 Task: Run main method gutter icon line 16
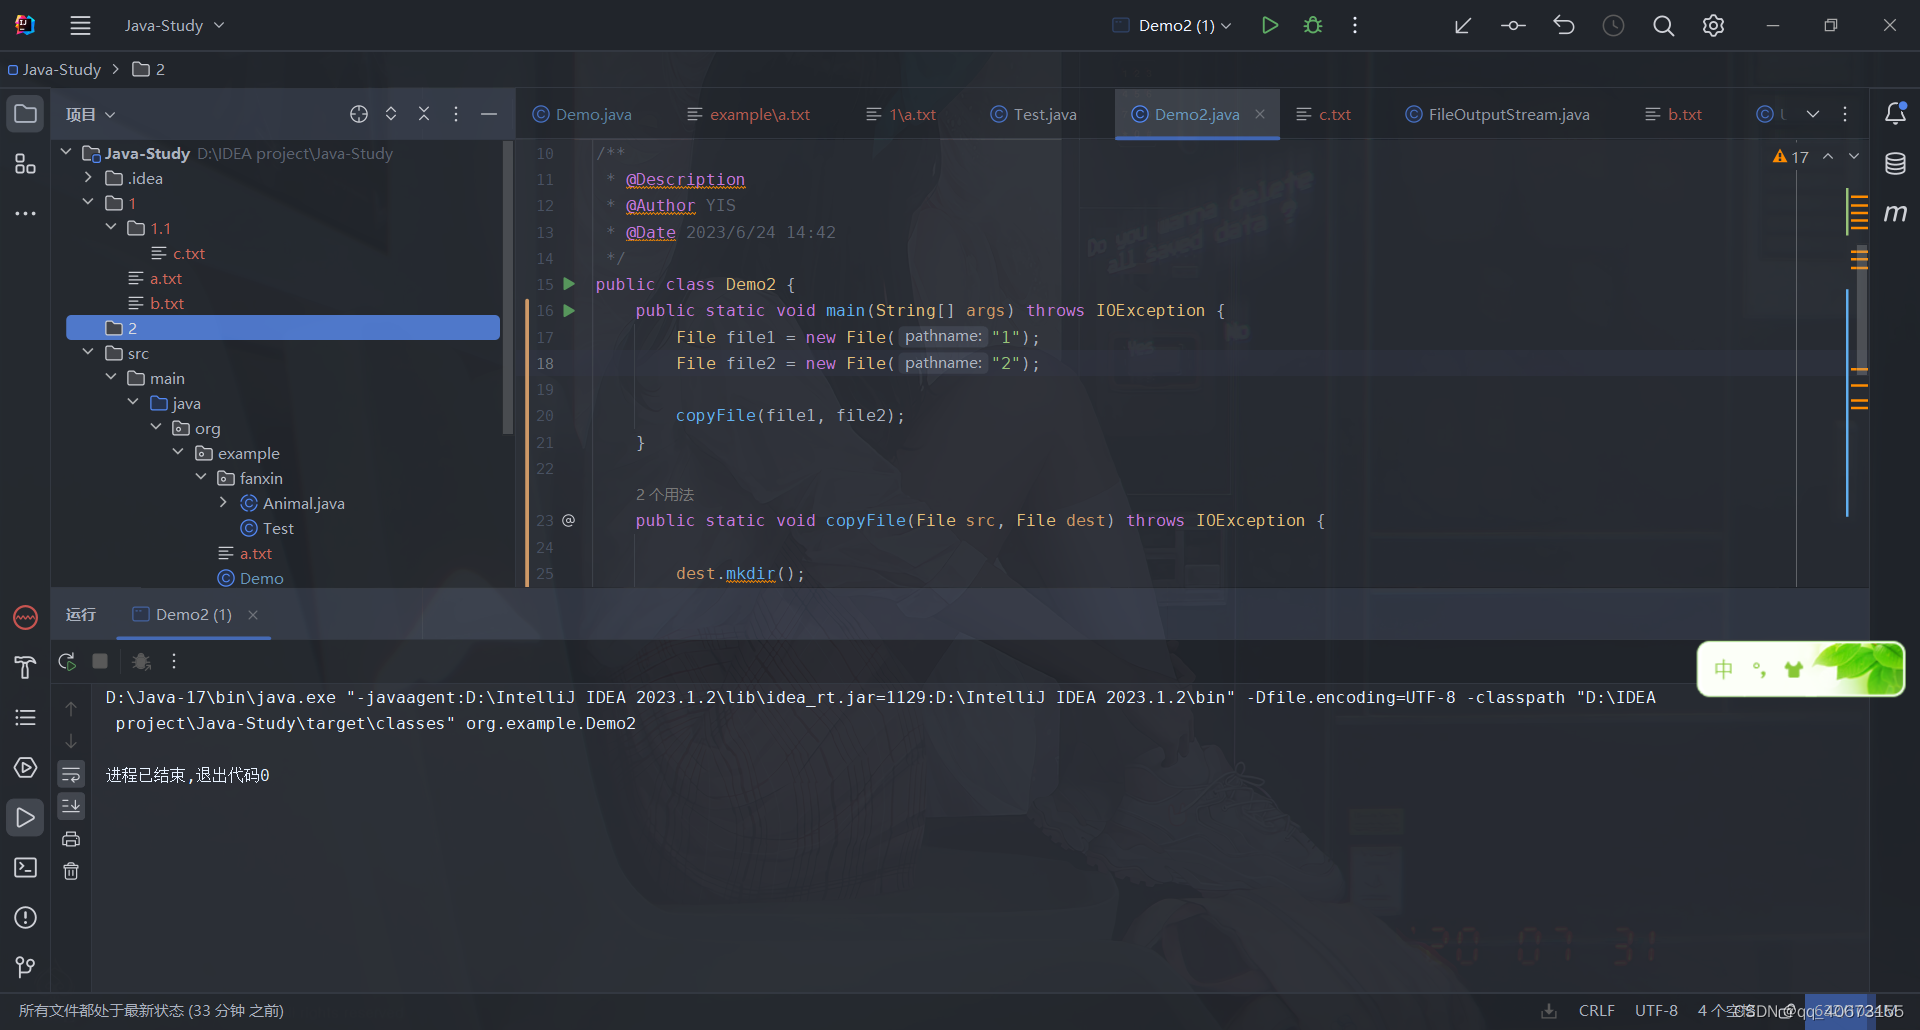click(x=569, y=311)
